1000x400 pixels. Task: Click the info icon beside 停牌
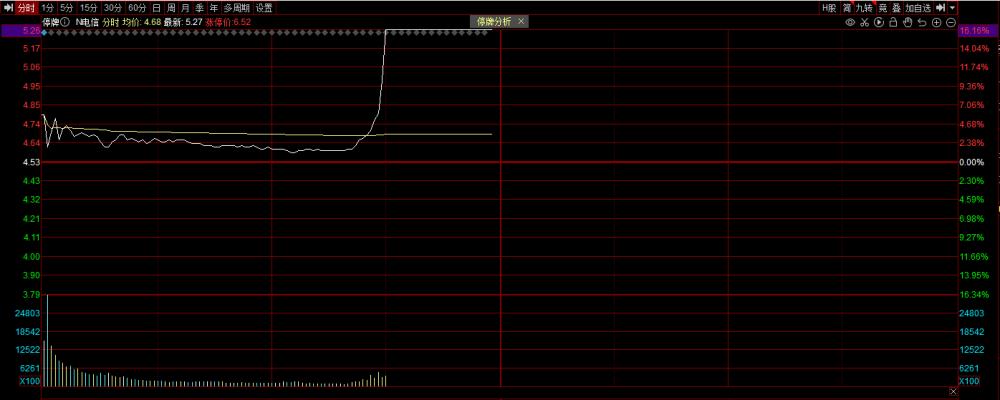click(x=65, y=22)
